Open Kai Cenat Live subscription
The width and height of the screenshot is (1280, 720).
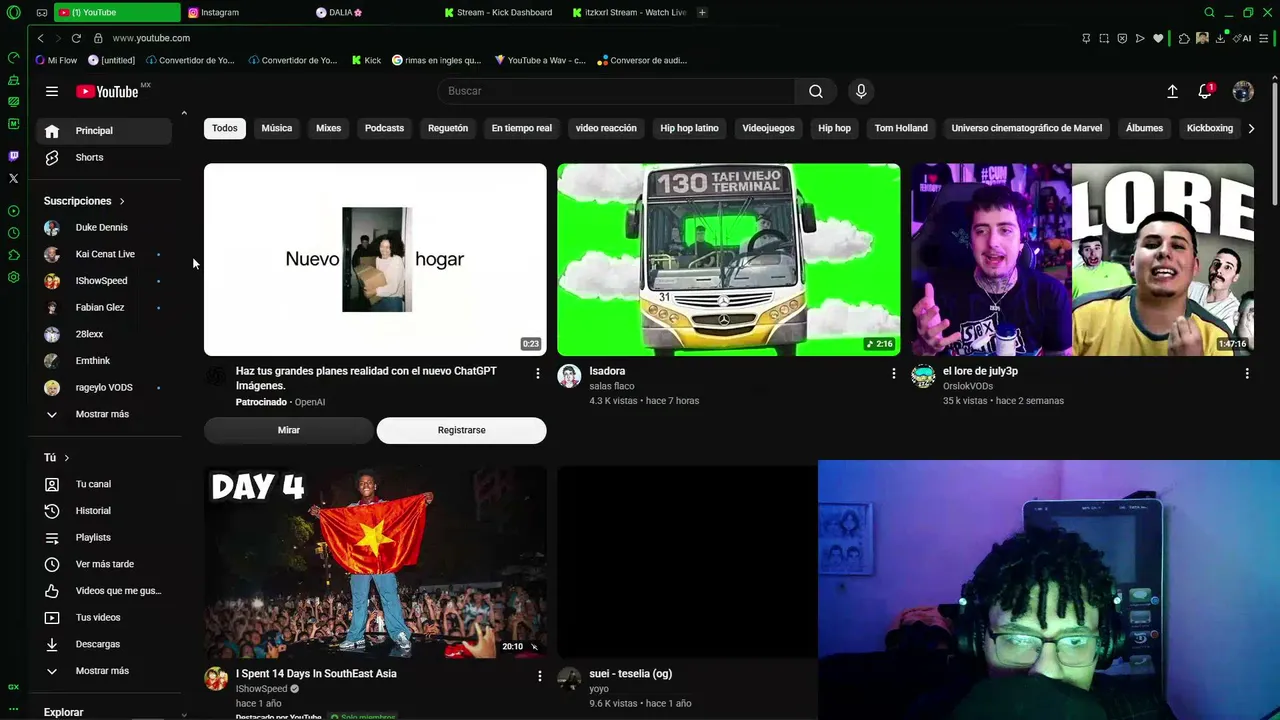pos(104,254)
